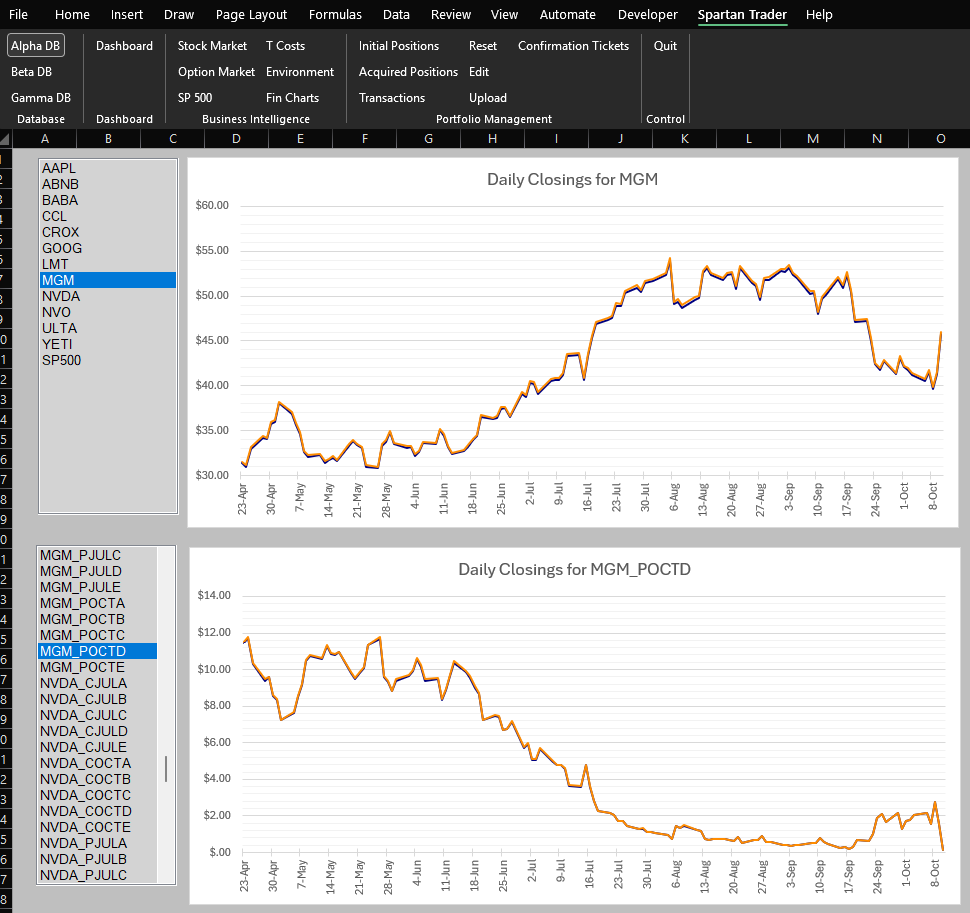View SP 500 data
The width and height of the screenshot is (970, 913).
(x=193, y=97)
